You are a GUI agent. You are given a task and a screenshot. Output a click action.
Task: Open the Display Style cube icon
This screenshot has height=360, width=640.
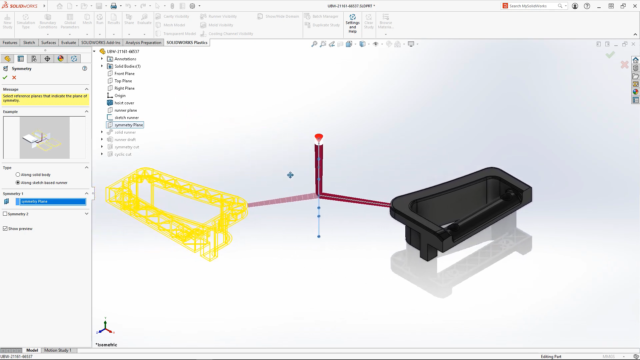tap(362, 44)
